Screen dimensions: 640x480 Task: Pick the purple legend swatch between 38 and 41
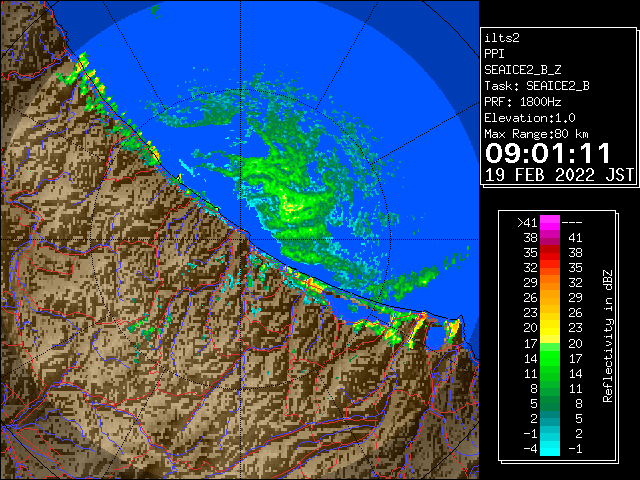(x=550, y=238)
